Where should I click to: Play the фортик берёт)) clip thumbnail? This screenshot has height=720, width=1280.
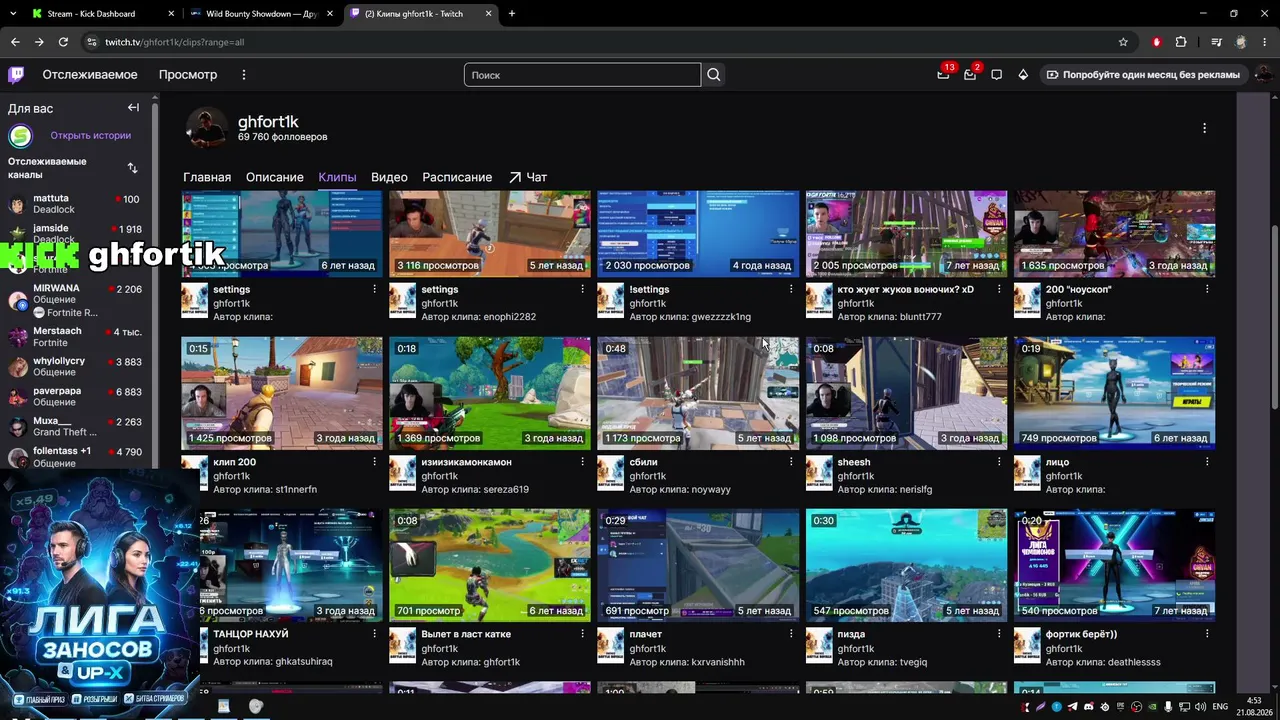[x=1114, y=565]
